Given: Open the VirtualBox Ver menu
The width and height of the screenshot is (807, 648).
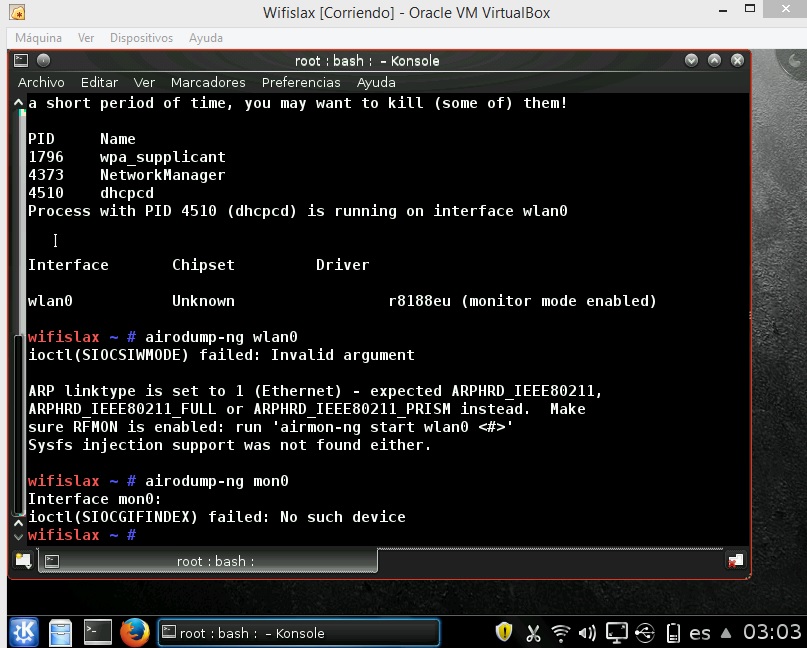Looking at the screenshot, I should coord(86,38).
